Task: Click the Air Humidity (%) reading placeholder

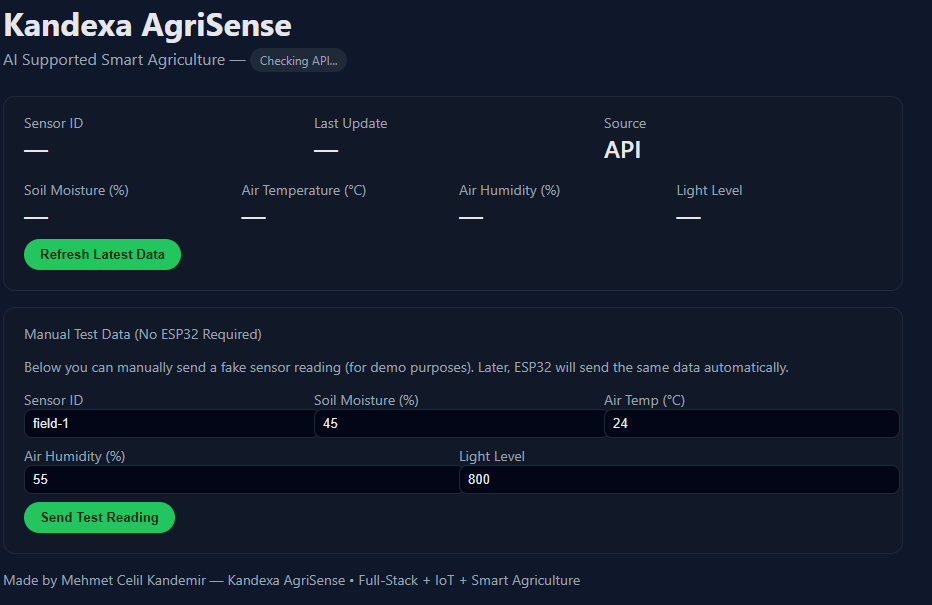Action: [x=471, y=216]
